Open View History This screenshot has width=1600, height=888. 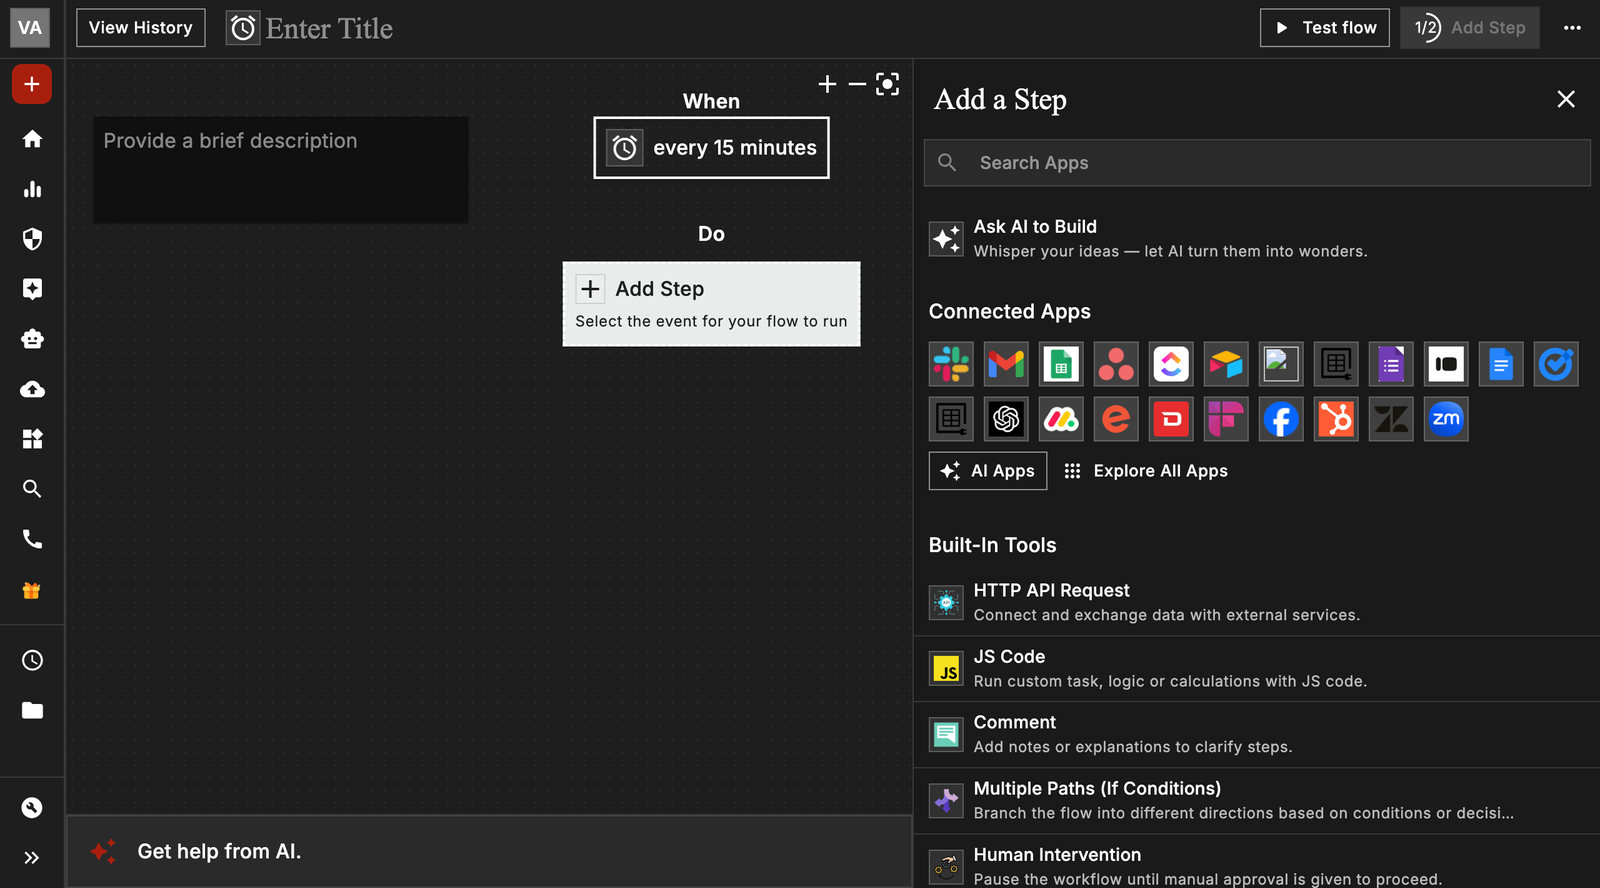pyautogui.click(x=141, y=28)
